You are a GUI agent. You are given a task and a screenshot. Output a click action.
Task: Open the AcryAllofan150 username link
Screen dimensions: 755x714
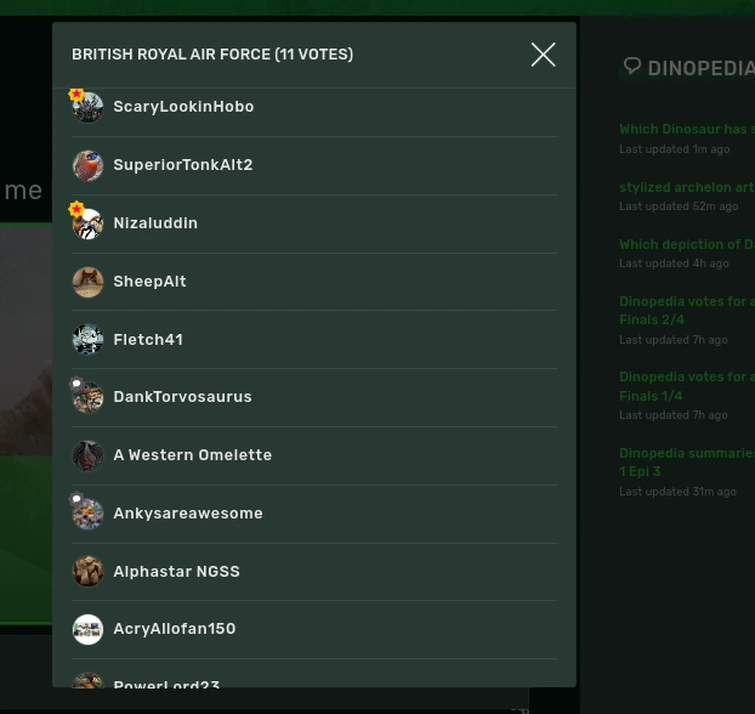click(x=174, y=629)
